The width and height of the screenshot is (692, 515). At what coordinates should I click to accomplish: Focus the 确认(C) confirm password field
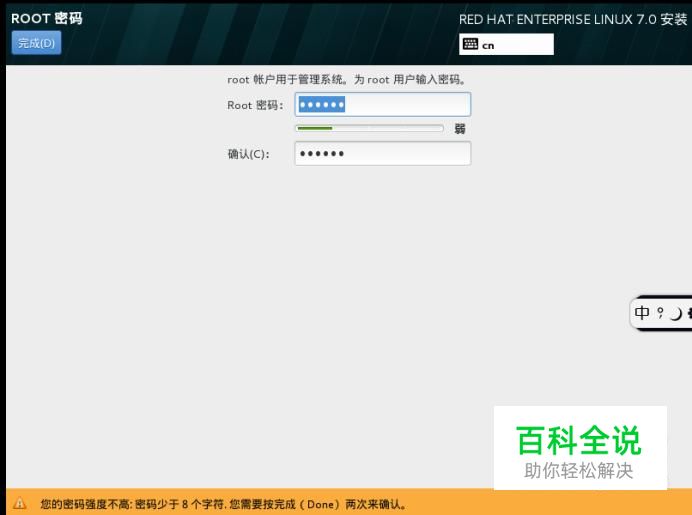point(383,154)
